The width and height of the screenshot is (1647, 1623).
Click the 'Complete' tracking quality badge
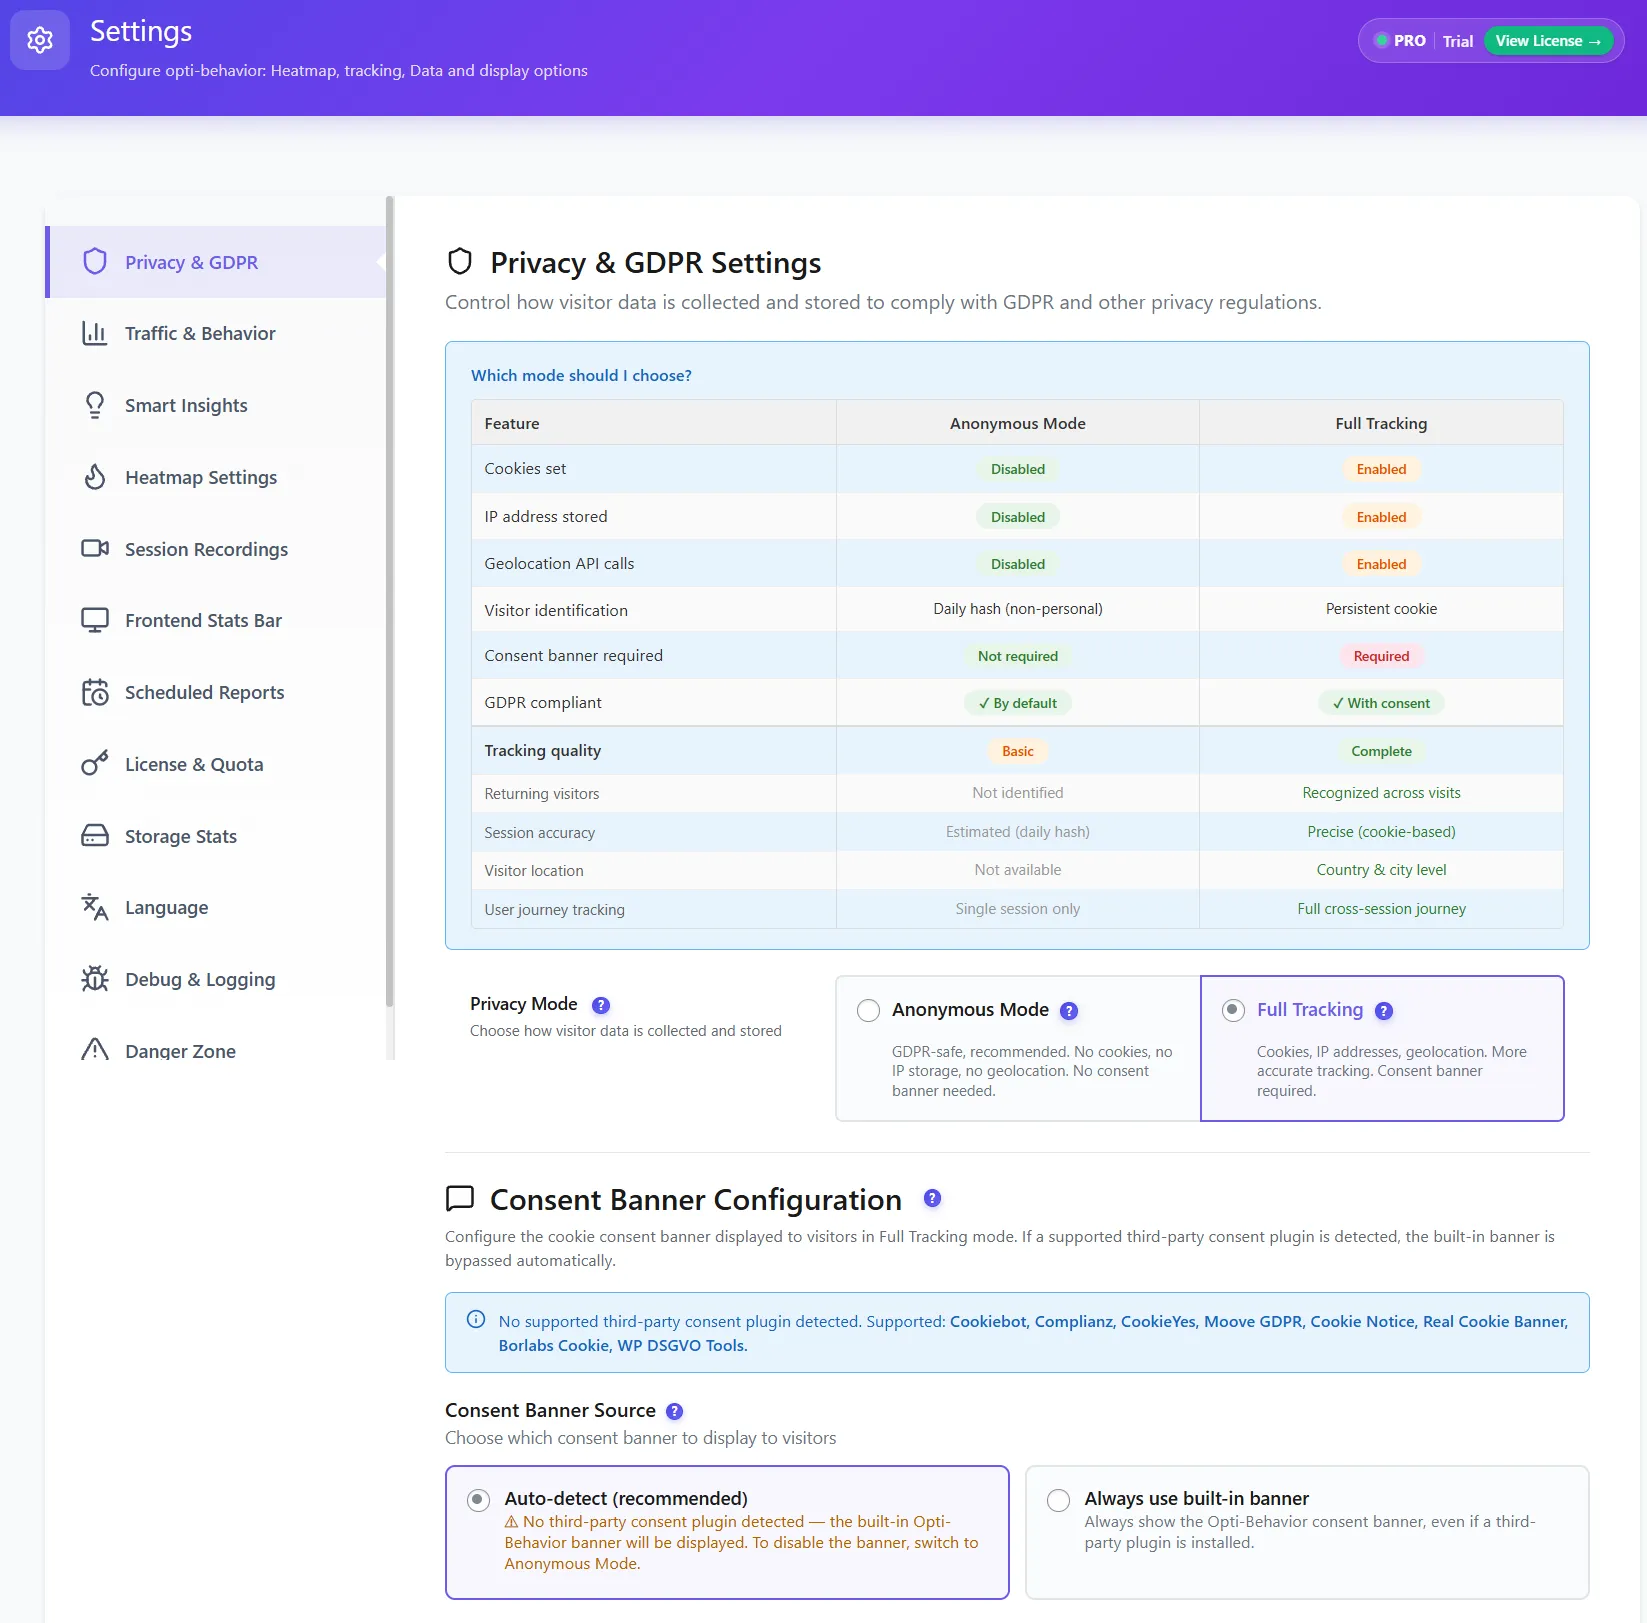click(1381, 751)
